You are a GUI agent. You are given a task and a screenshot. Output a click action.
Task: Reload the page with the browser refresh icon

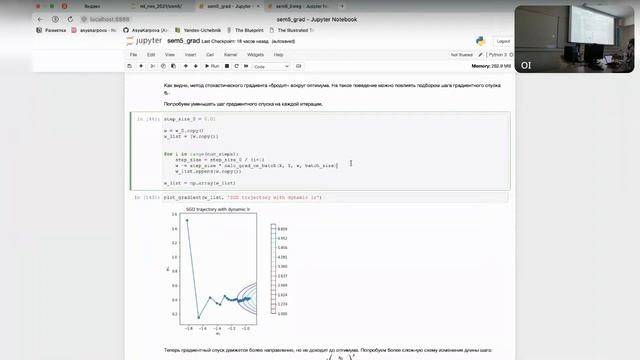pos(70,19)
